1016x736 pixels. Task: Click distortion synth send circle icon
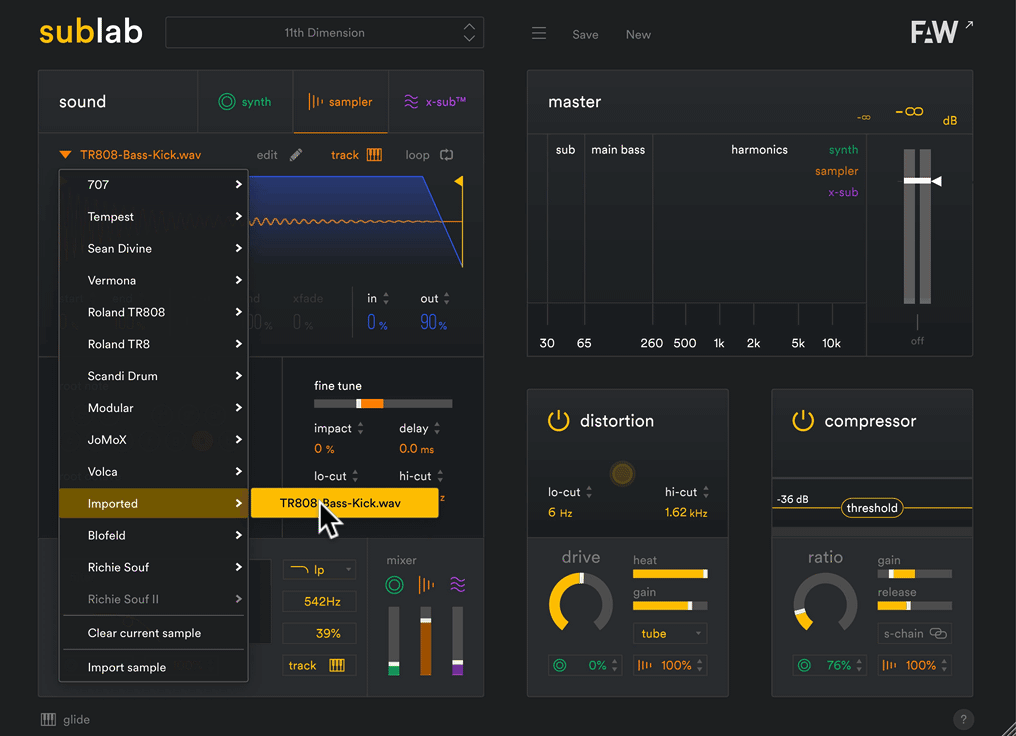(x=560, y=665)
